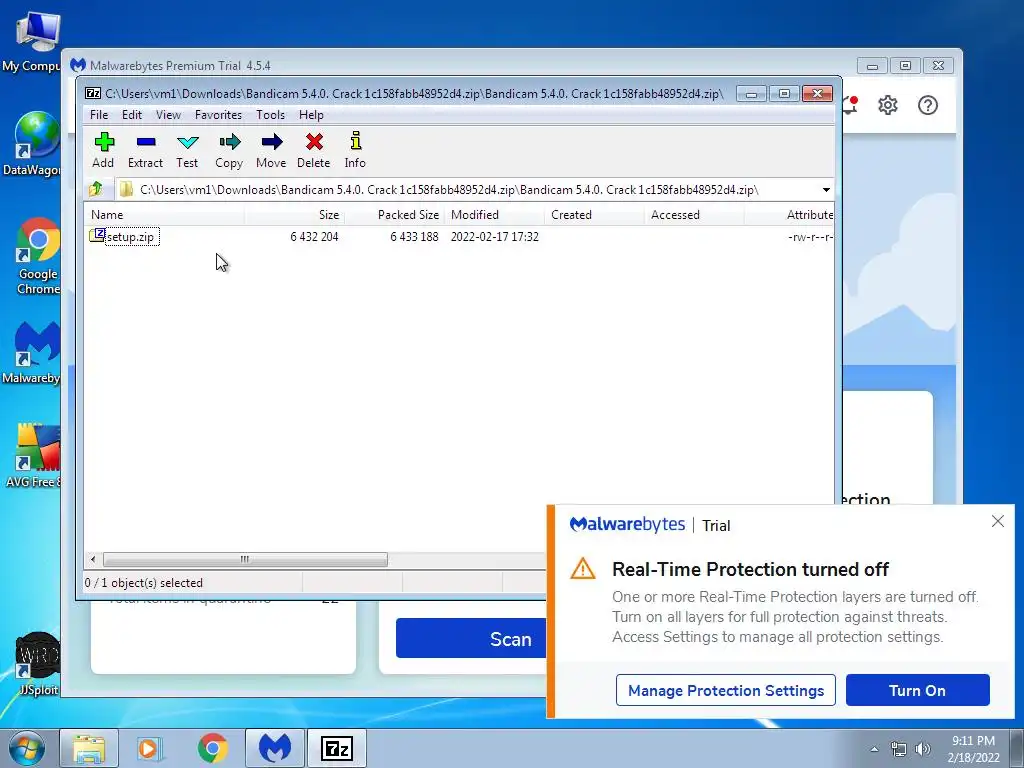
Task: Click the red Delete icon
Action: (313, 150)
